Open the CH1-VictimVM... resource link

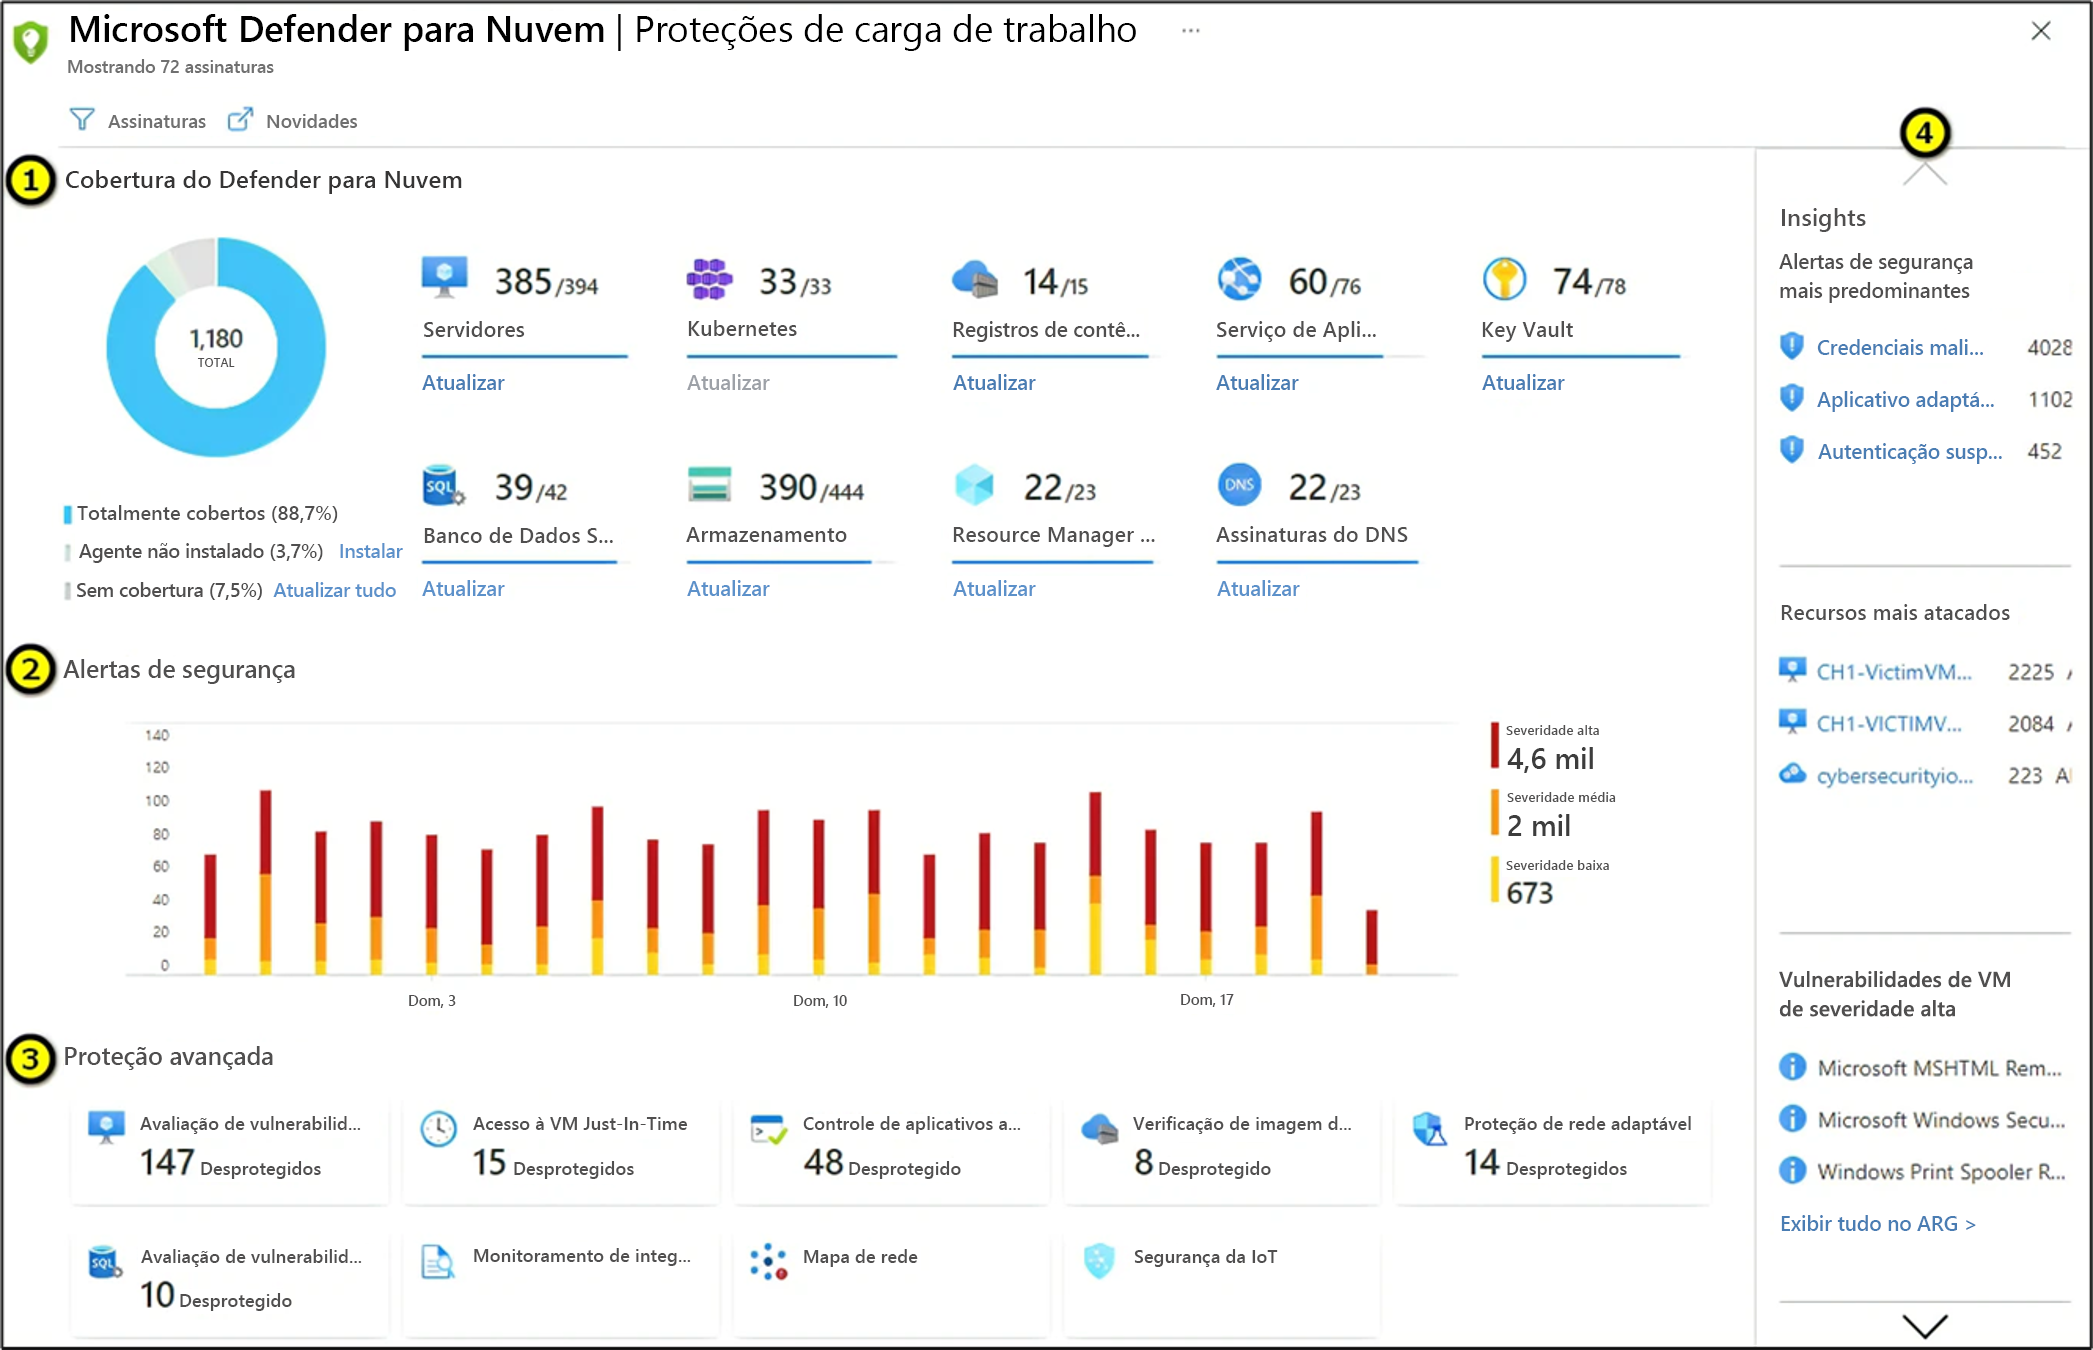[1893, 671]
